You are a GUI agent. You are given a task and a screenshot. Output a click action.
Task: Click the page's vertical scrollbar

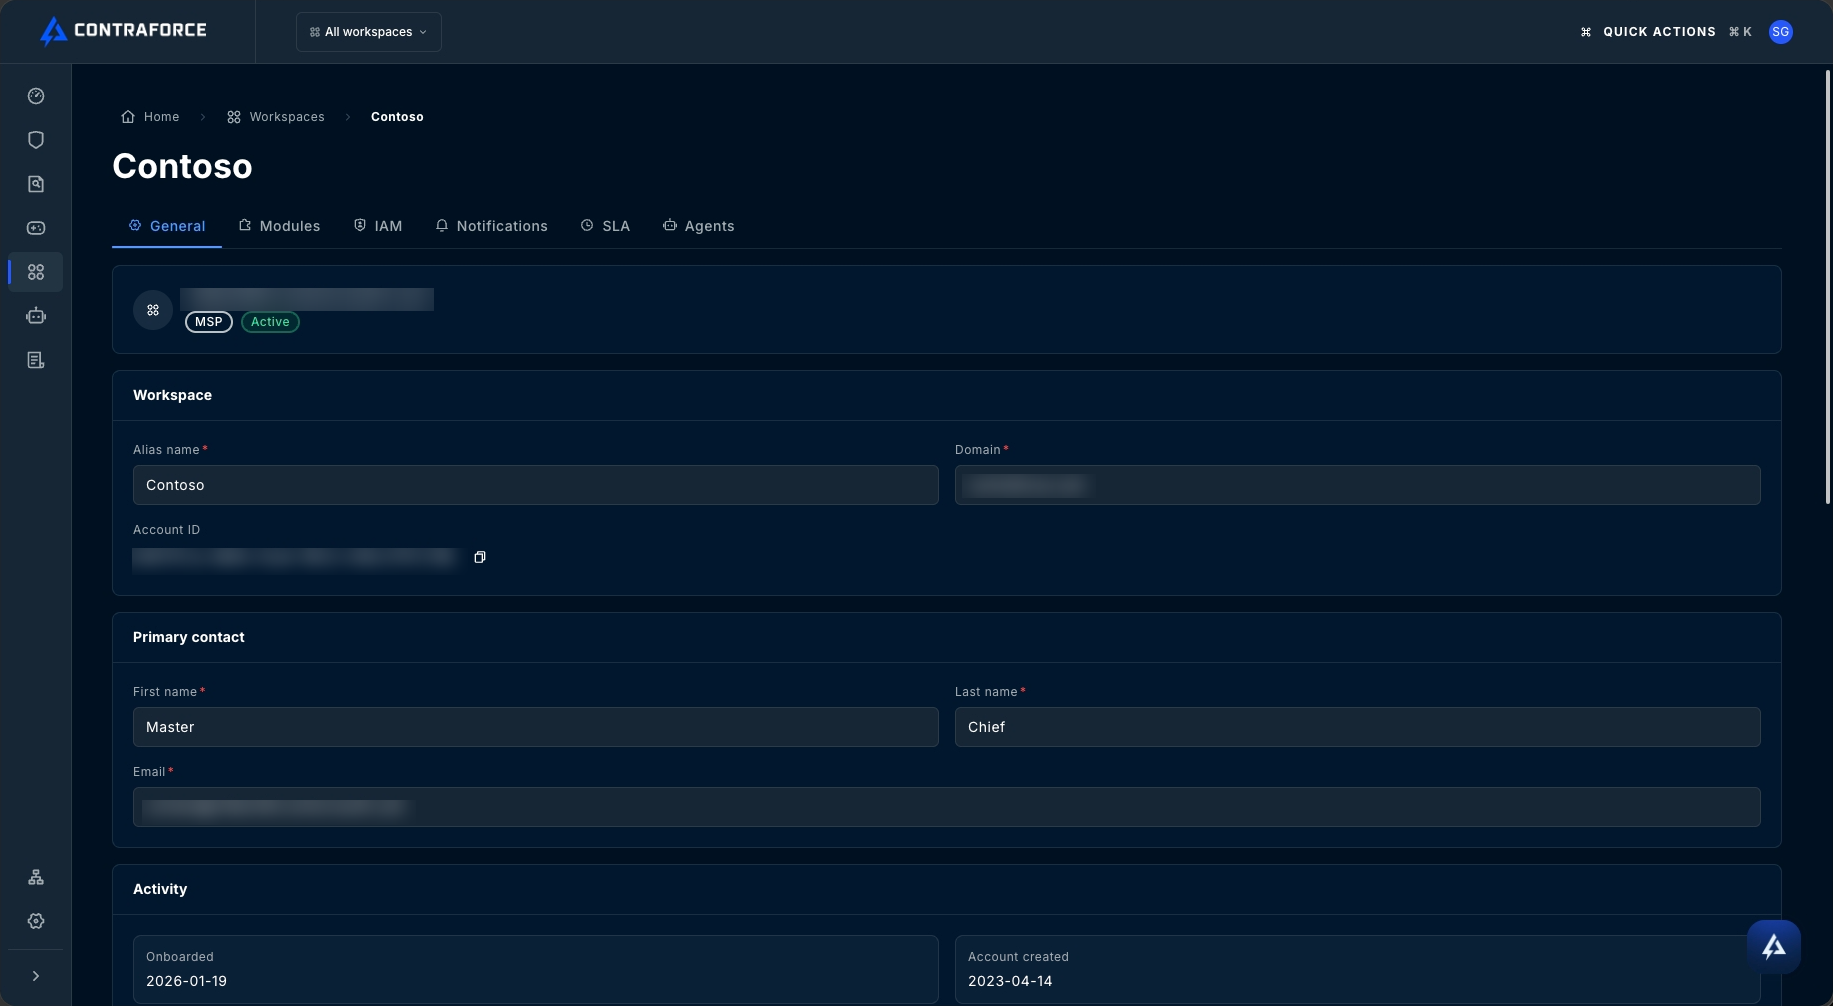(1827, 287)
